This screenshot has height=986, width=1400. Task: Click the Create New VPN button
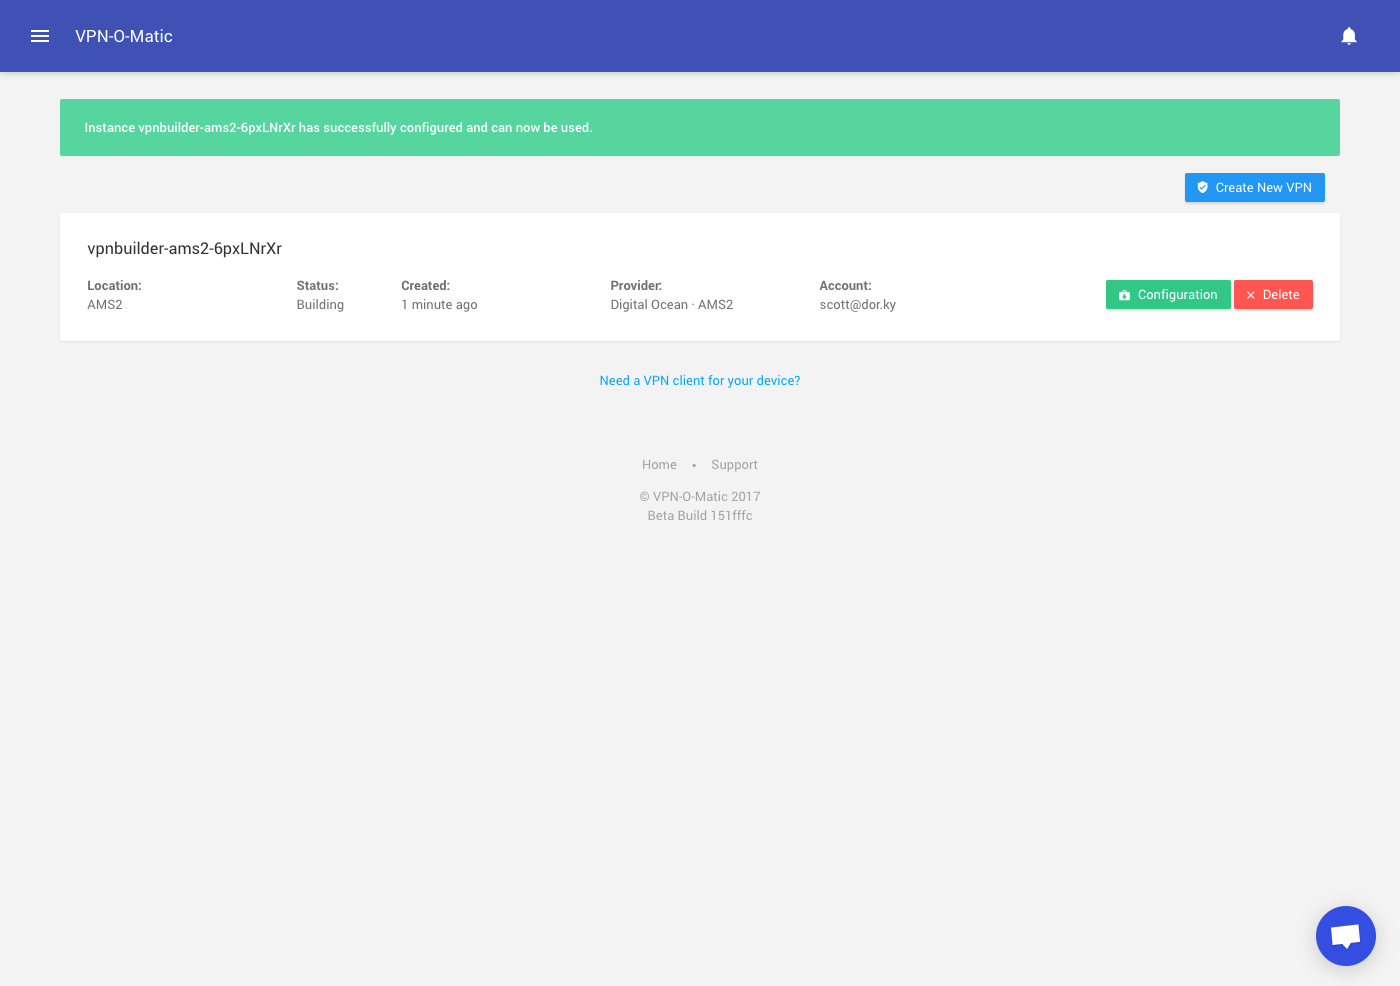click(x=1254, y=187)
